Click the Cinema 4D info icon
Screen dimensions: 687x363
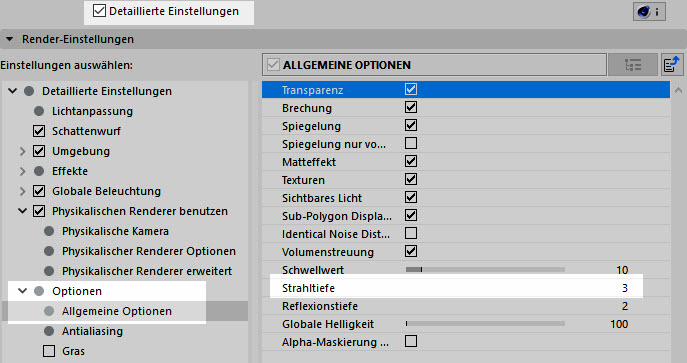pos(649,12)
